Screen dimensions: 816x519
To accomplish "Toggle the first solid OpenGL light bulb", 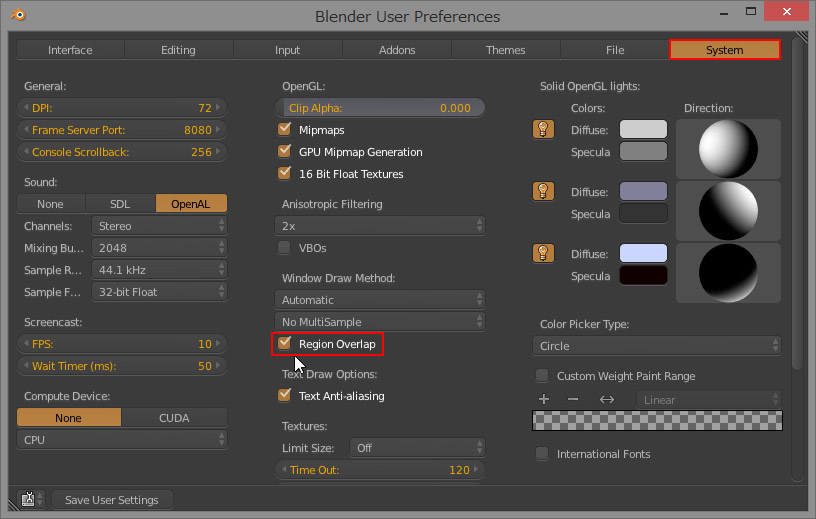I will pos(543,129).
